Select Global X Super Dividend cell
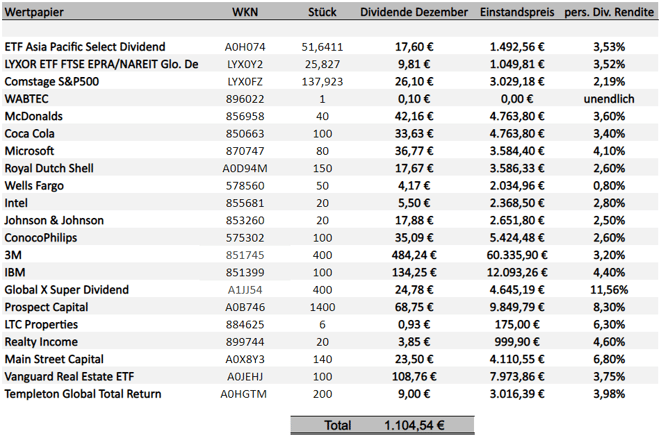 67,290
